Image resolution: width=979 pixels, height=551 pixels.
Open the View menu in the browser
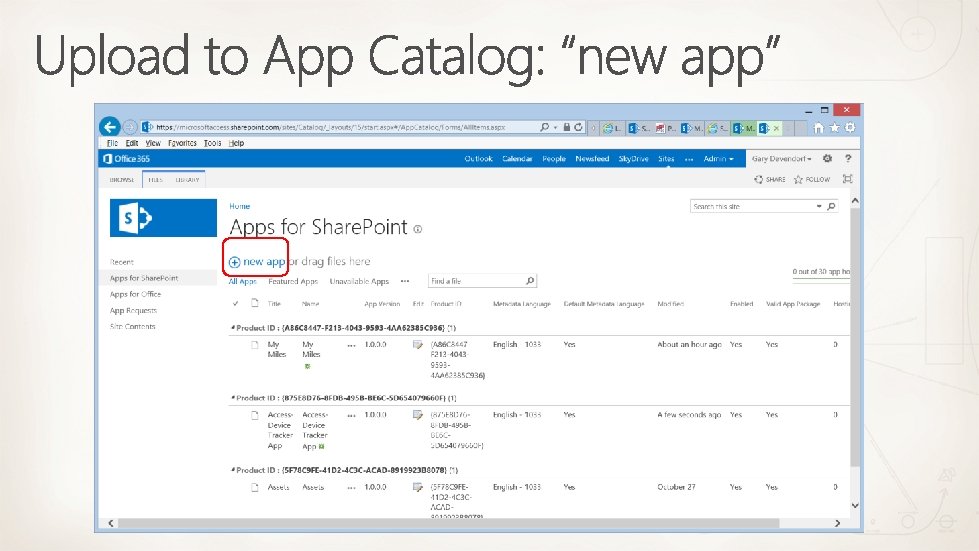click(153, 143)
